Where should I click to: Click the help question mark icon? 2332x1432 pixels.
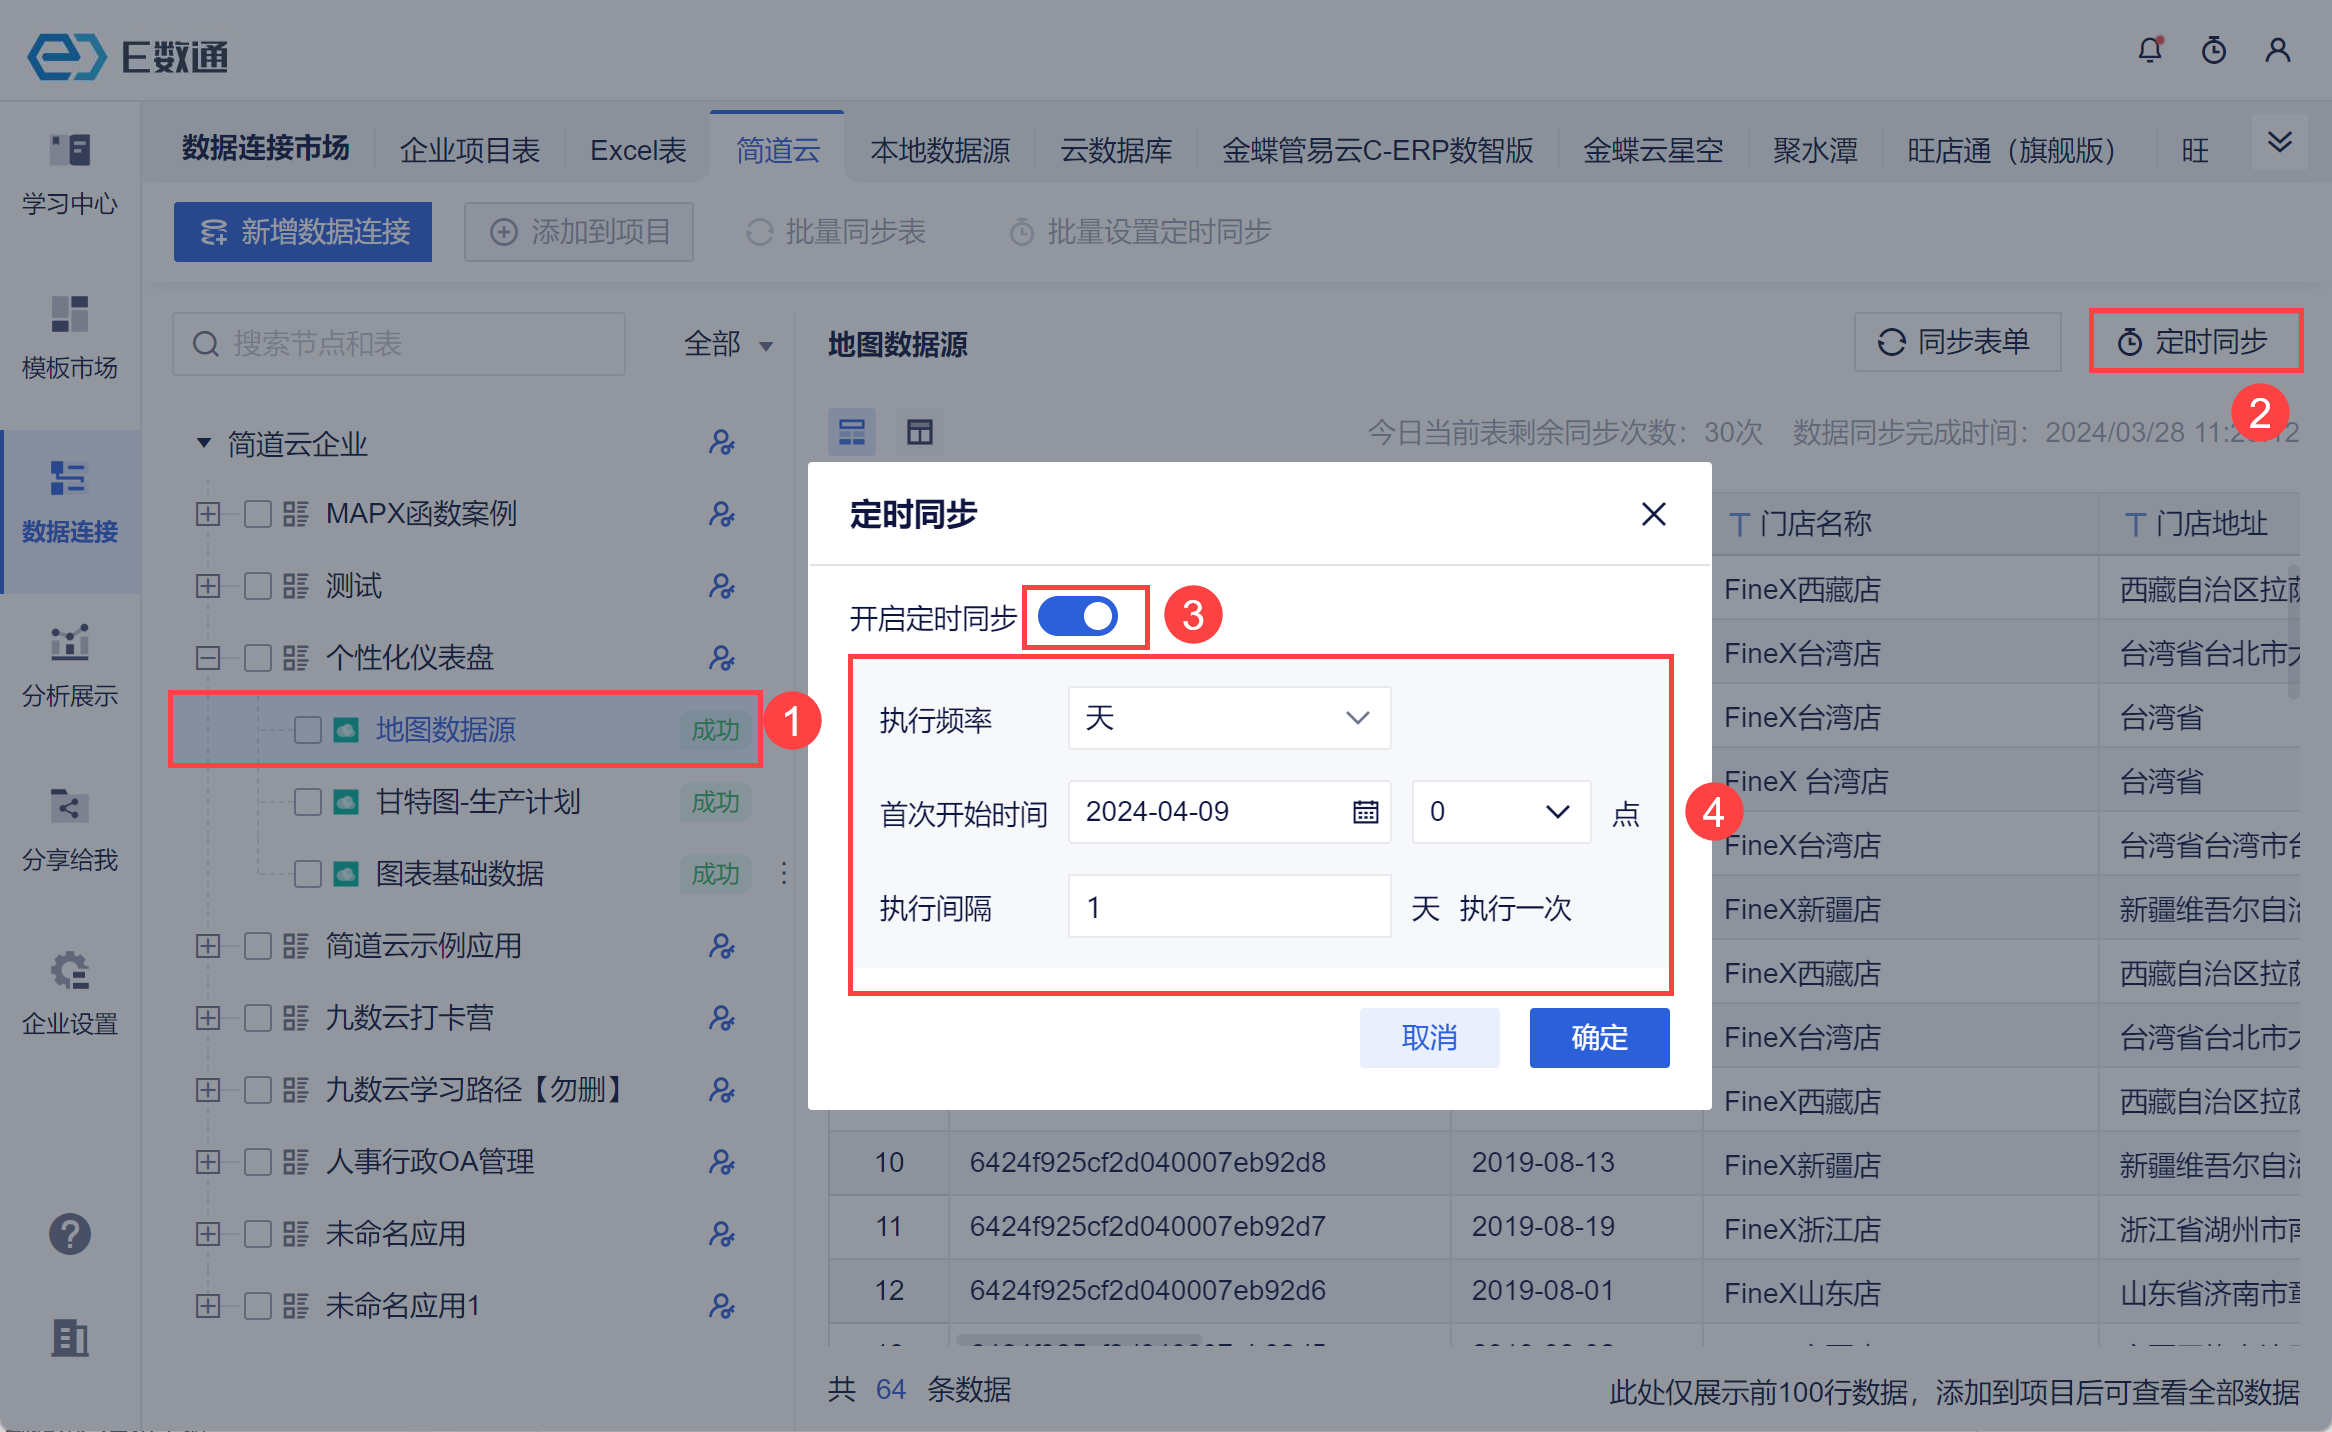pos(69,1234)
